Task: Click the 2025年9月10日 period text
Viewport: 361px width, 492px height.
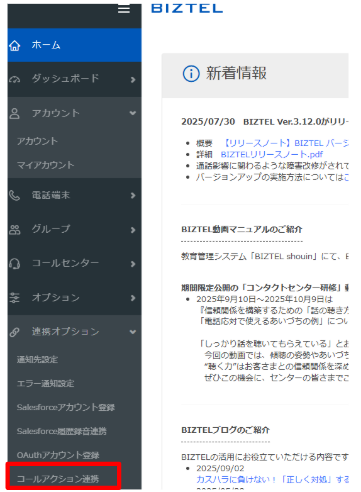Action: click(264, 299)
